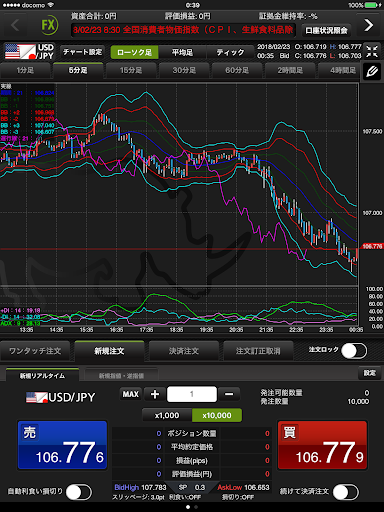Switch to the 決済注文 tab

pyautogui.click(x=184, y=351)
